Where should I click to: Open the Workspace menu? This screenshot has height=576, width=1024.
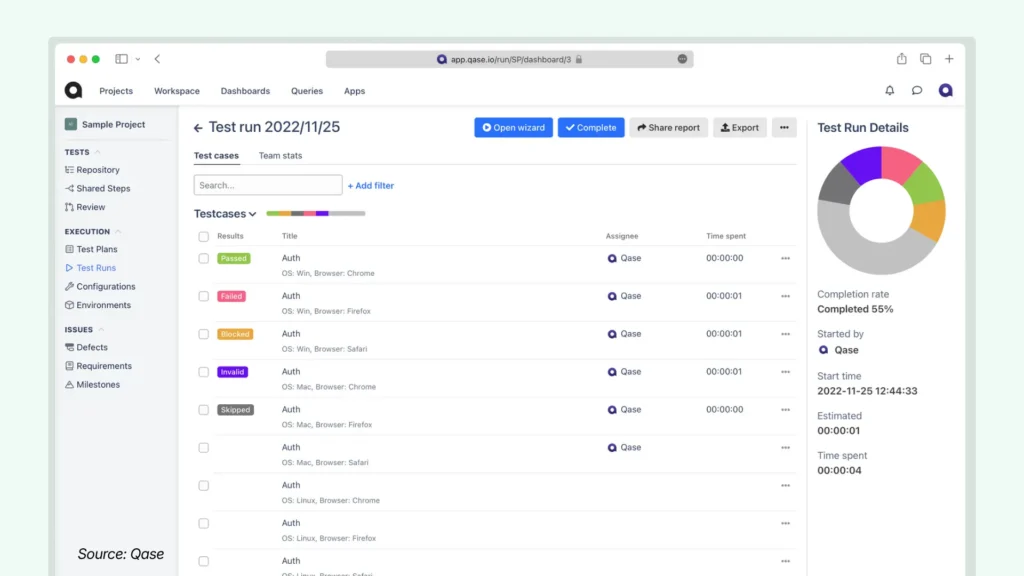(x=177, y=91)
